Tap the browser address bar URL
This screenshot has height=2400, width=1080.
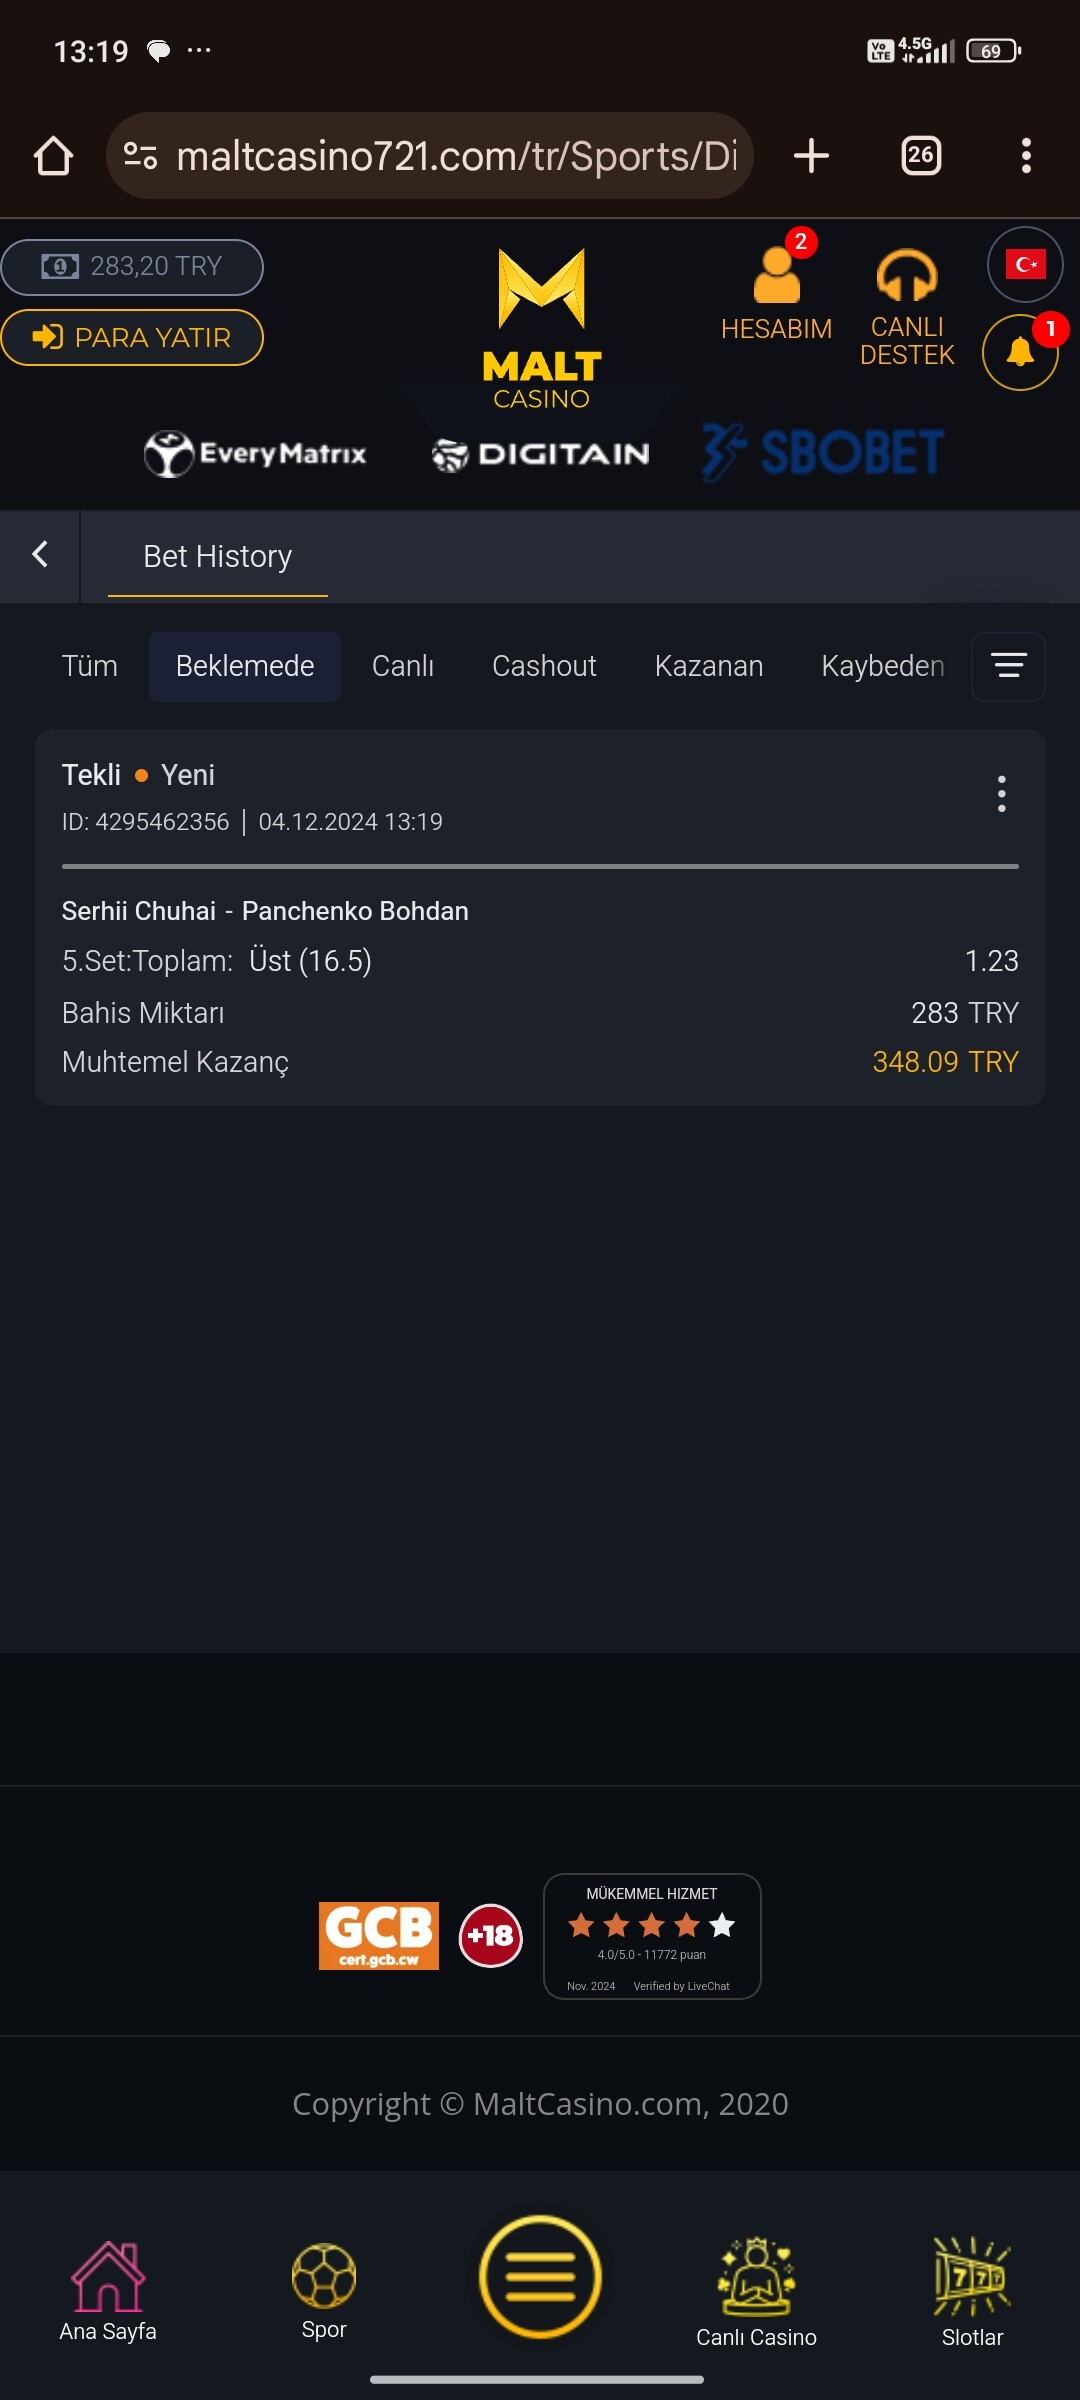455,156
